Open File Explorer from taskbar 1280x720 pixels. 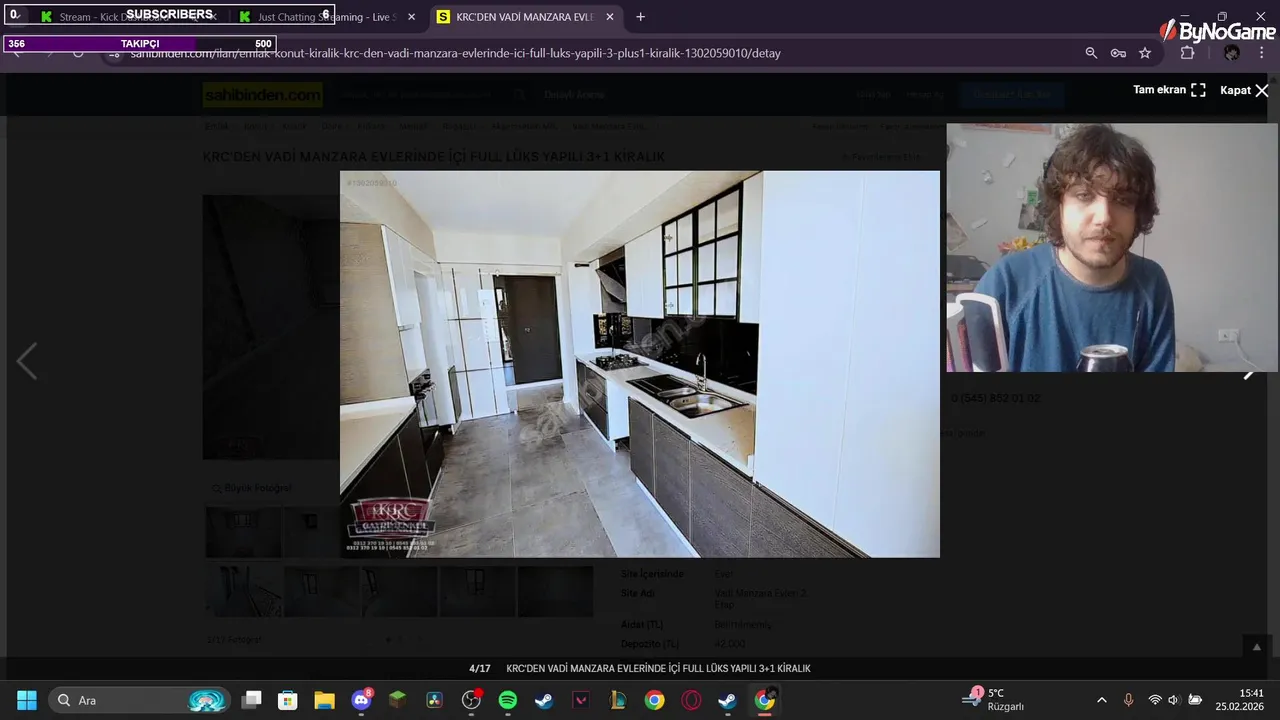coord(324,700)
